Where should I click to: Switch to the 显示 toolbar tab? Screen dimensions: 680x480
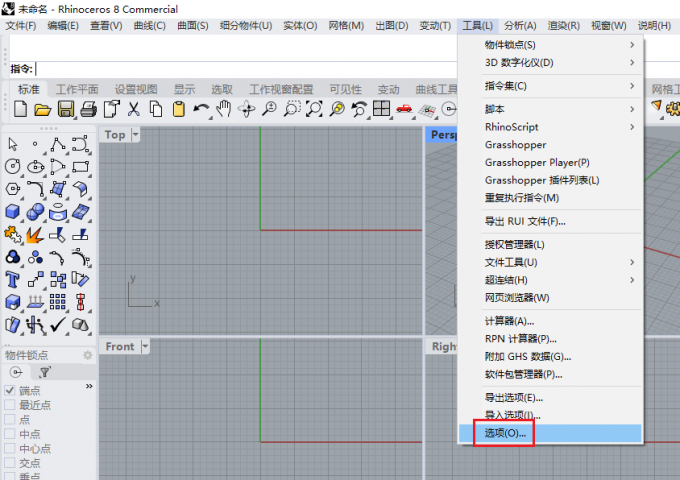[x=184, y=89]
